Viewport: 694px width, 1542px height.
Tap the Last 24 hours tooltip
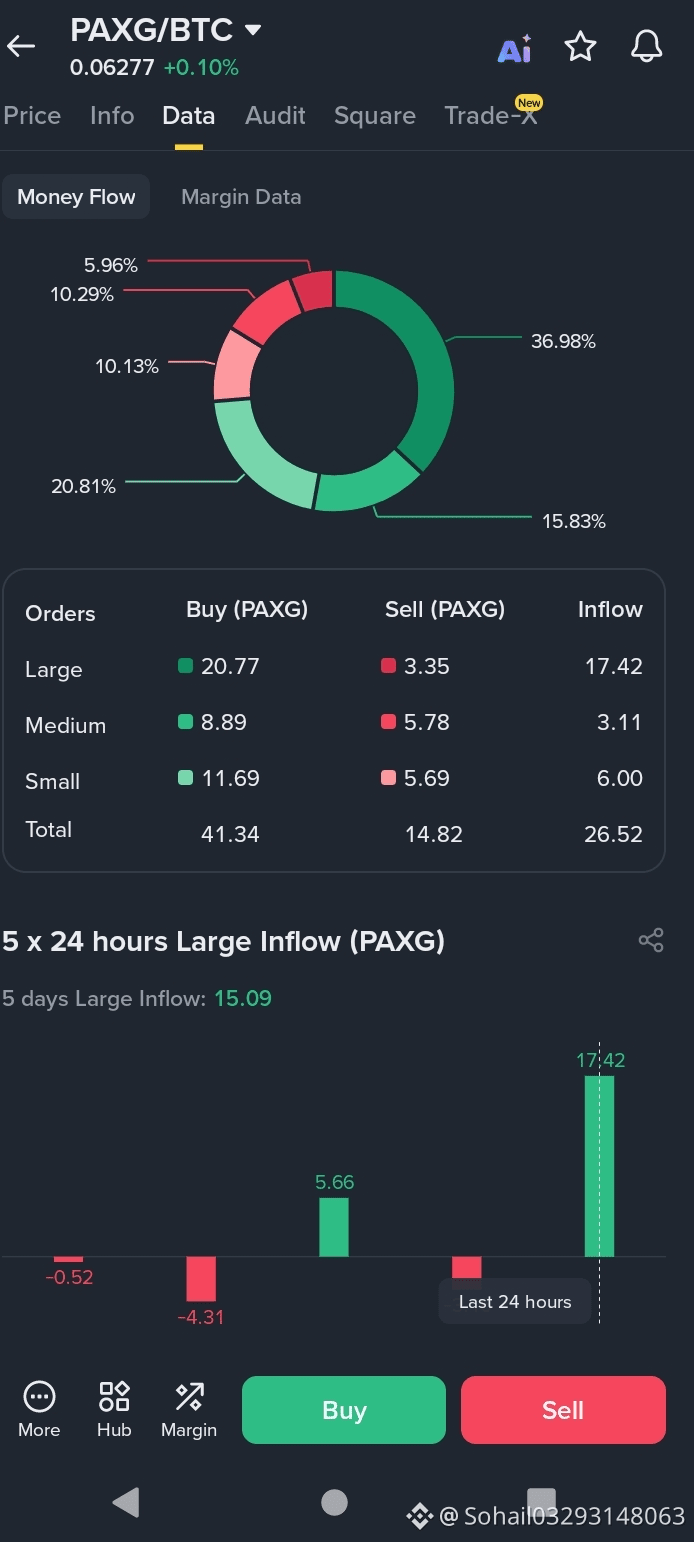click(x=515, y=1302)
